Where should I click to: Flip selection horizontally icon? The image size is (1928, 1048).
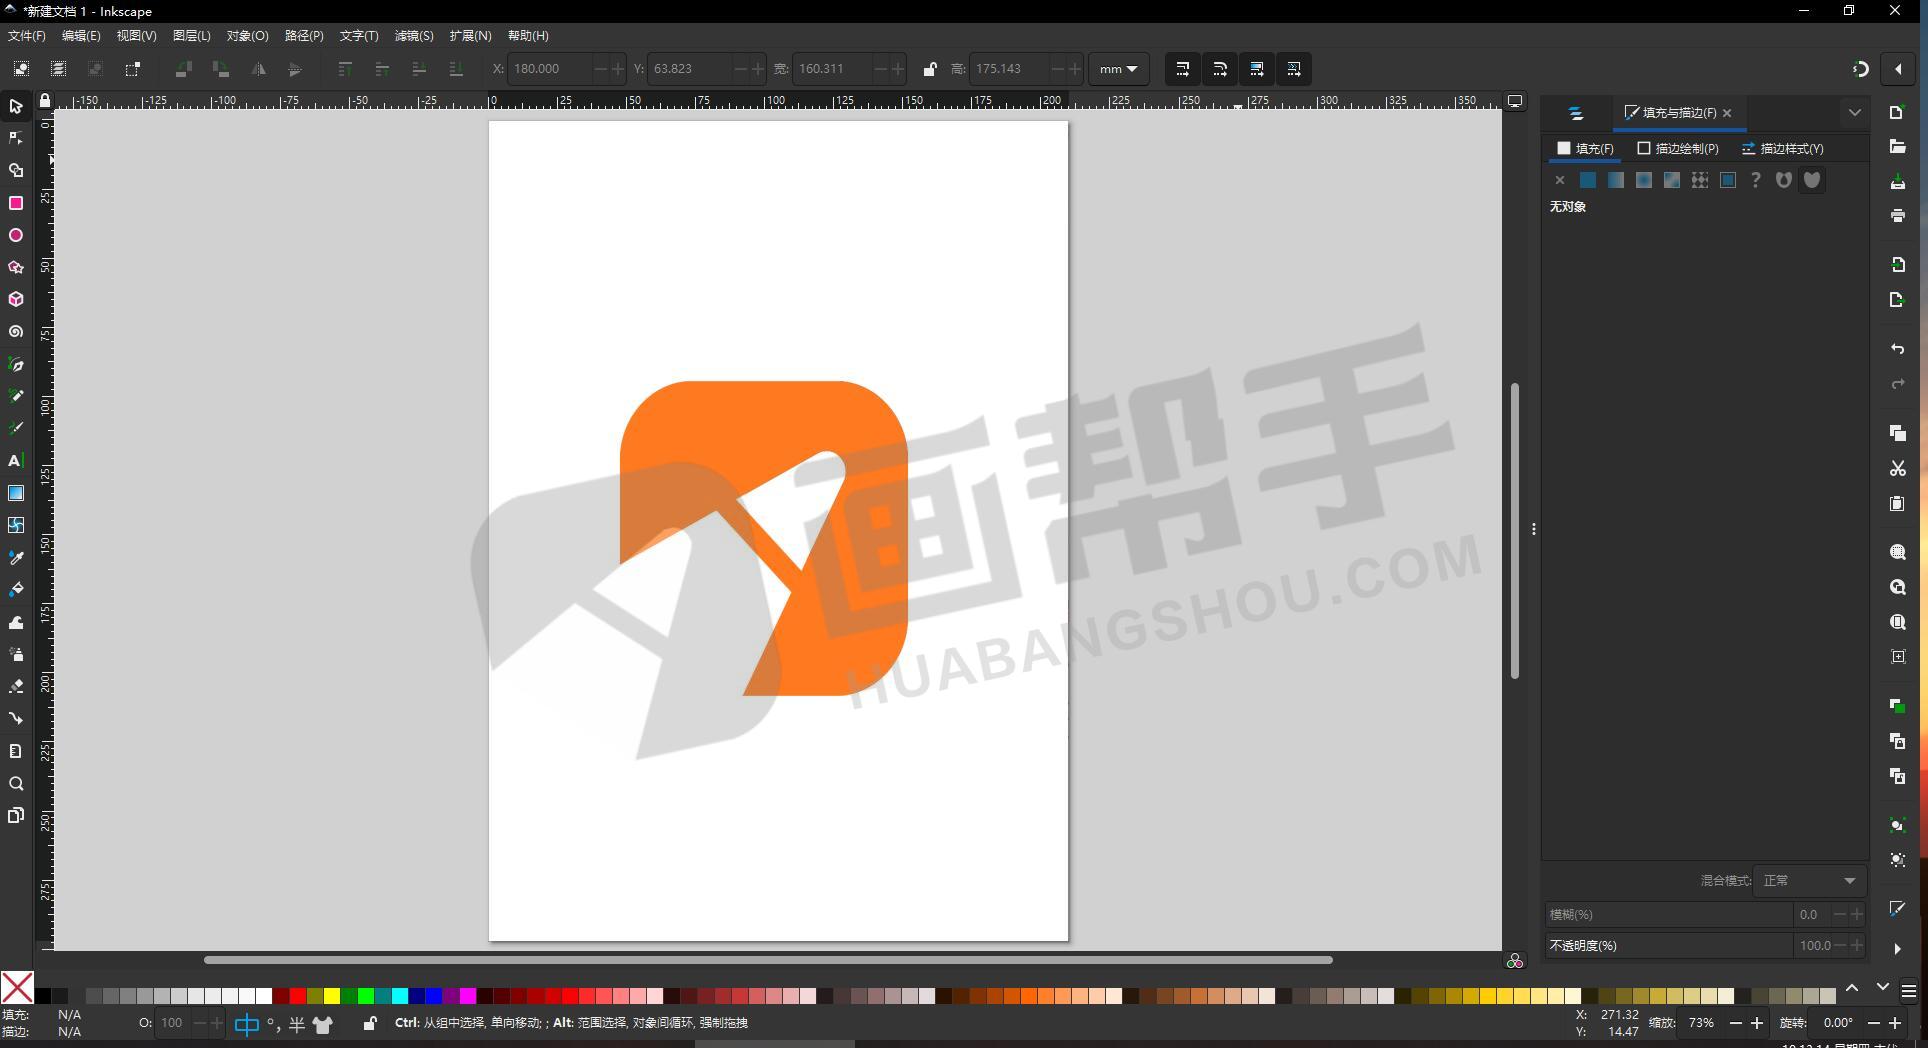[x=258, y=69]
